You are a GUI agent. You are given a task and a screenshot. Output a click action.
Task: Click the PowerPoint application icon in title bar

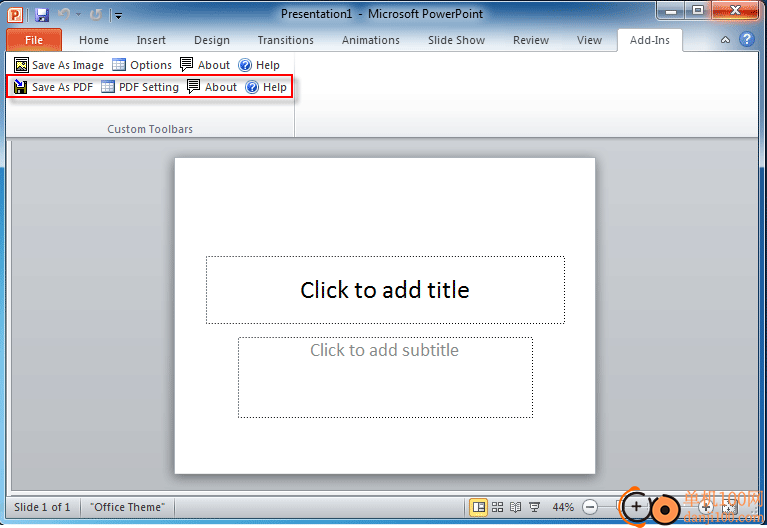pos(15,15)
